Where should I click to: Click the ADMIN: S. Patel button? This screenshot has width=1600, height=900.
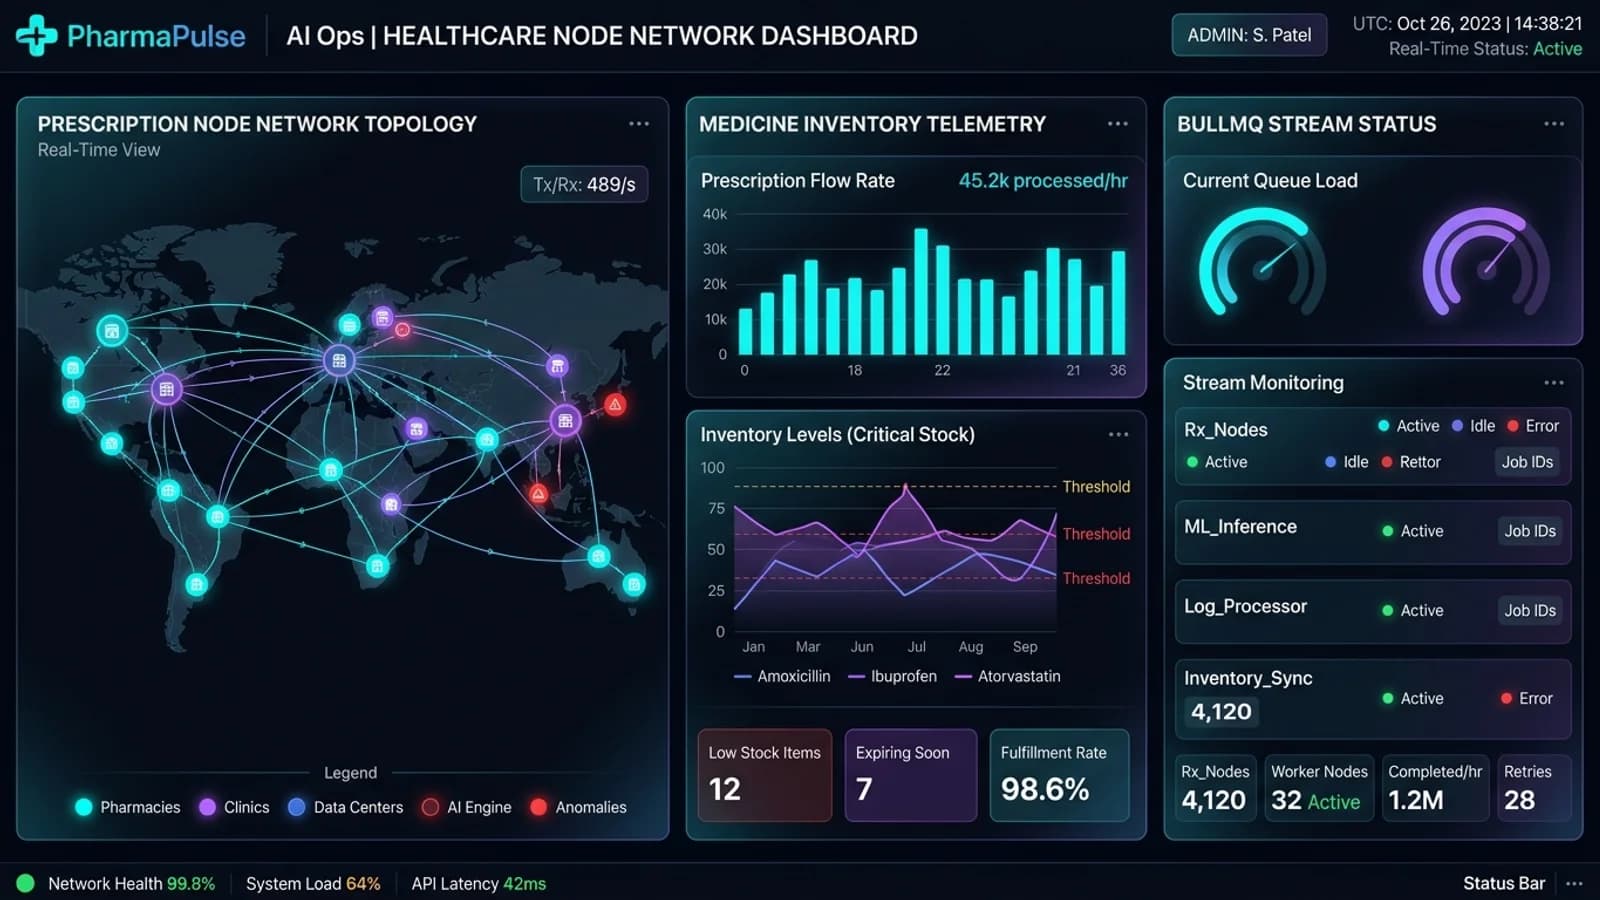pyautogui.click(x=1249, y=35)
